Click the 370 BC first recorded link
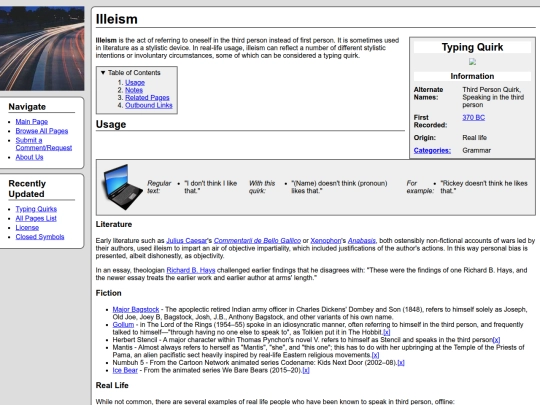540x405 pixels. click(x=474, y=117)
